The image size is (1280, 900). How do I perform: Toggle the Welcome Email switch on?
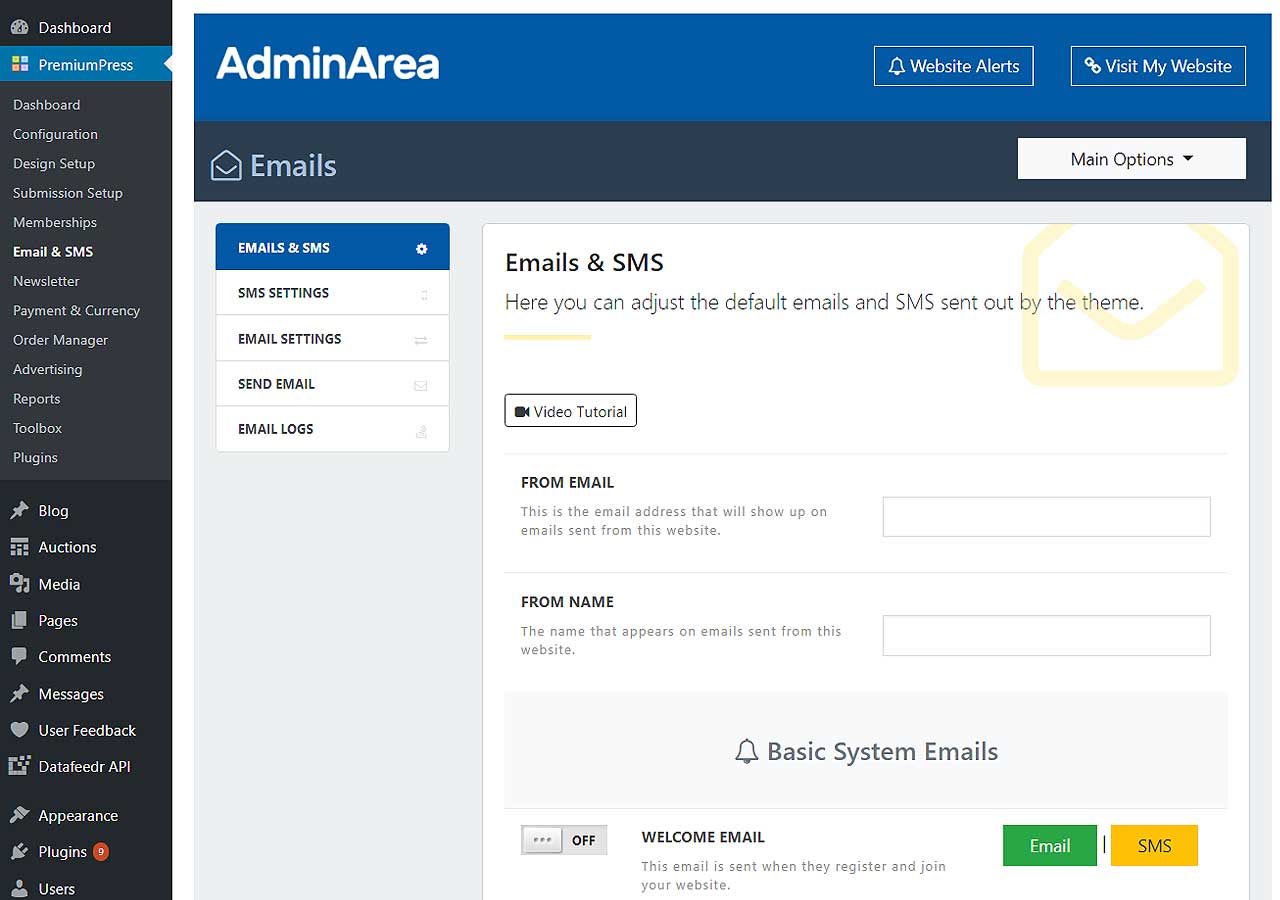coord(564,840)
